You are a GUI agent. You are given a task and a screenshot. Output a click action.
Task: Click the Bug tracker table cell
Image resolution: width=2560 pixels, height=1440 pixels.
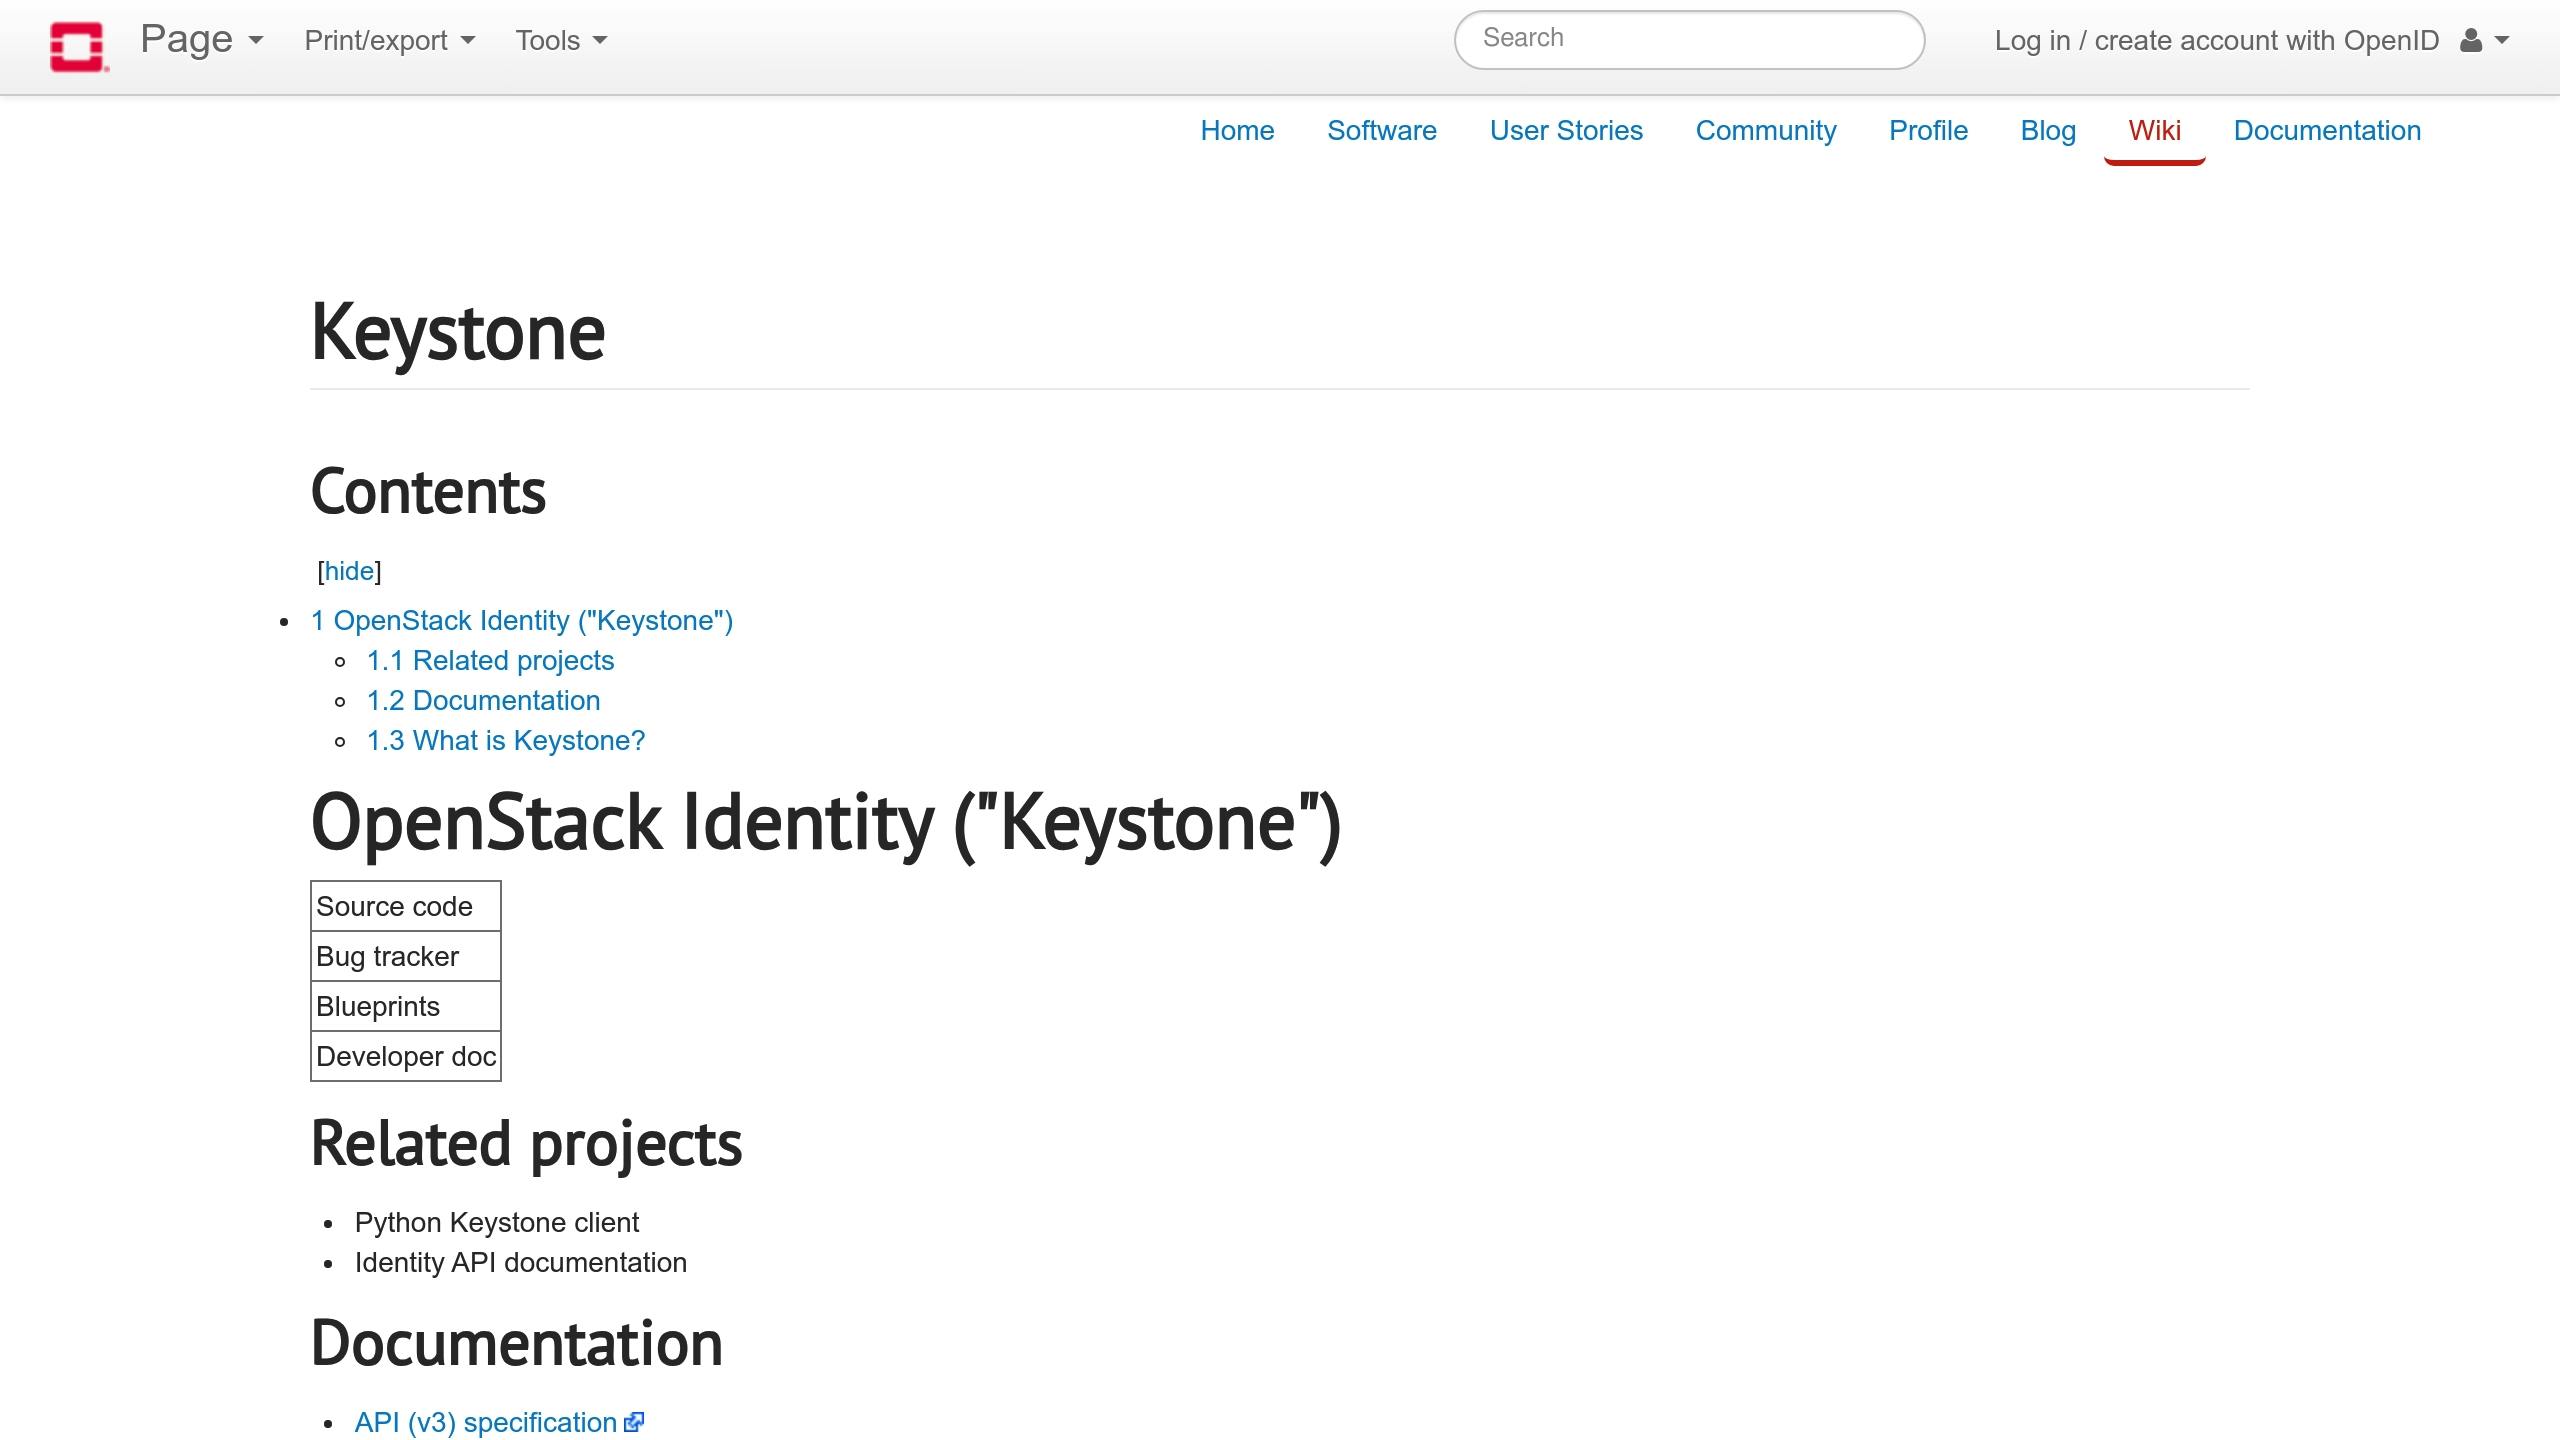406,956
